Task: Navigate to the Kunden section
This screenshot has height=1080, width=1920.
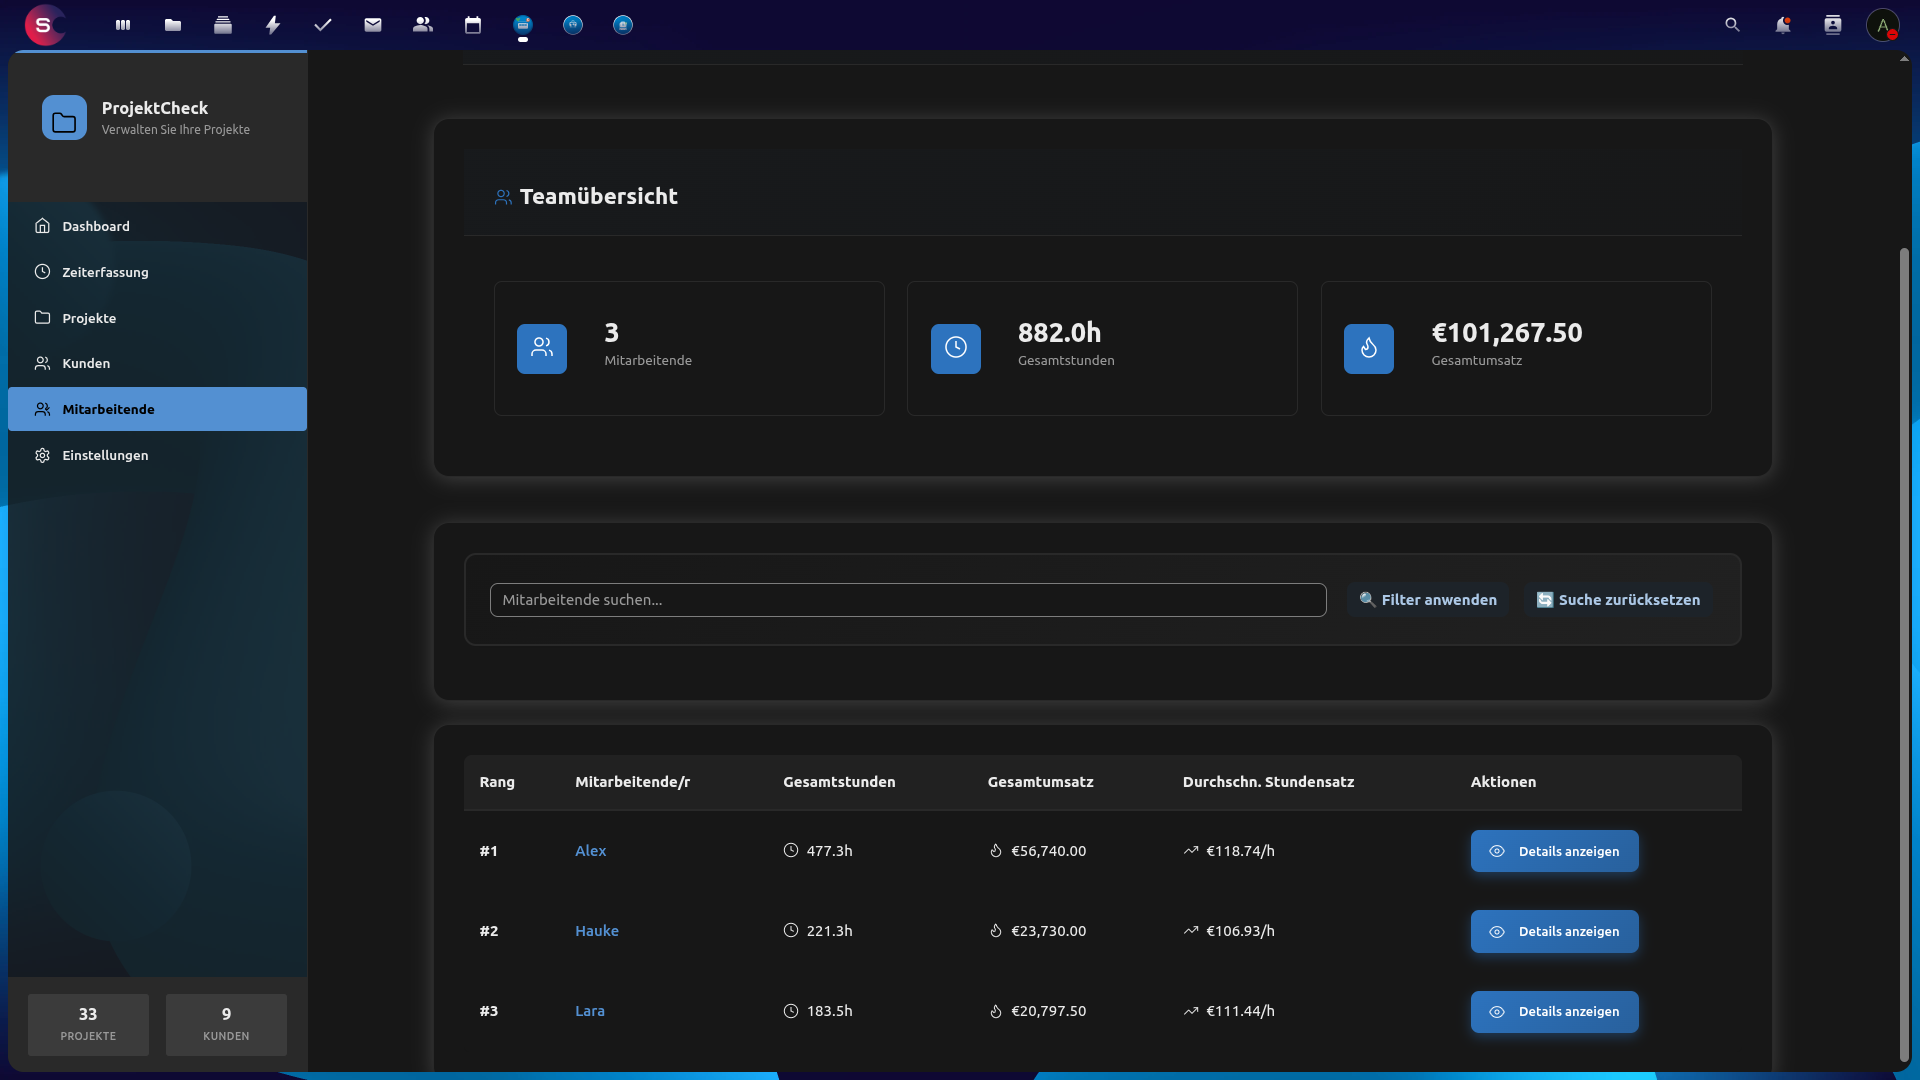Action: [84, 363]
